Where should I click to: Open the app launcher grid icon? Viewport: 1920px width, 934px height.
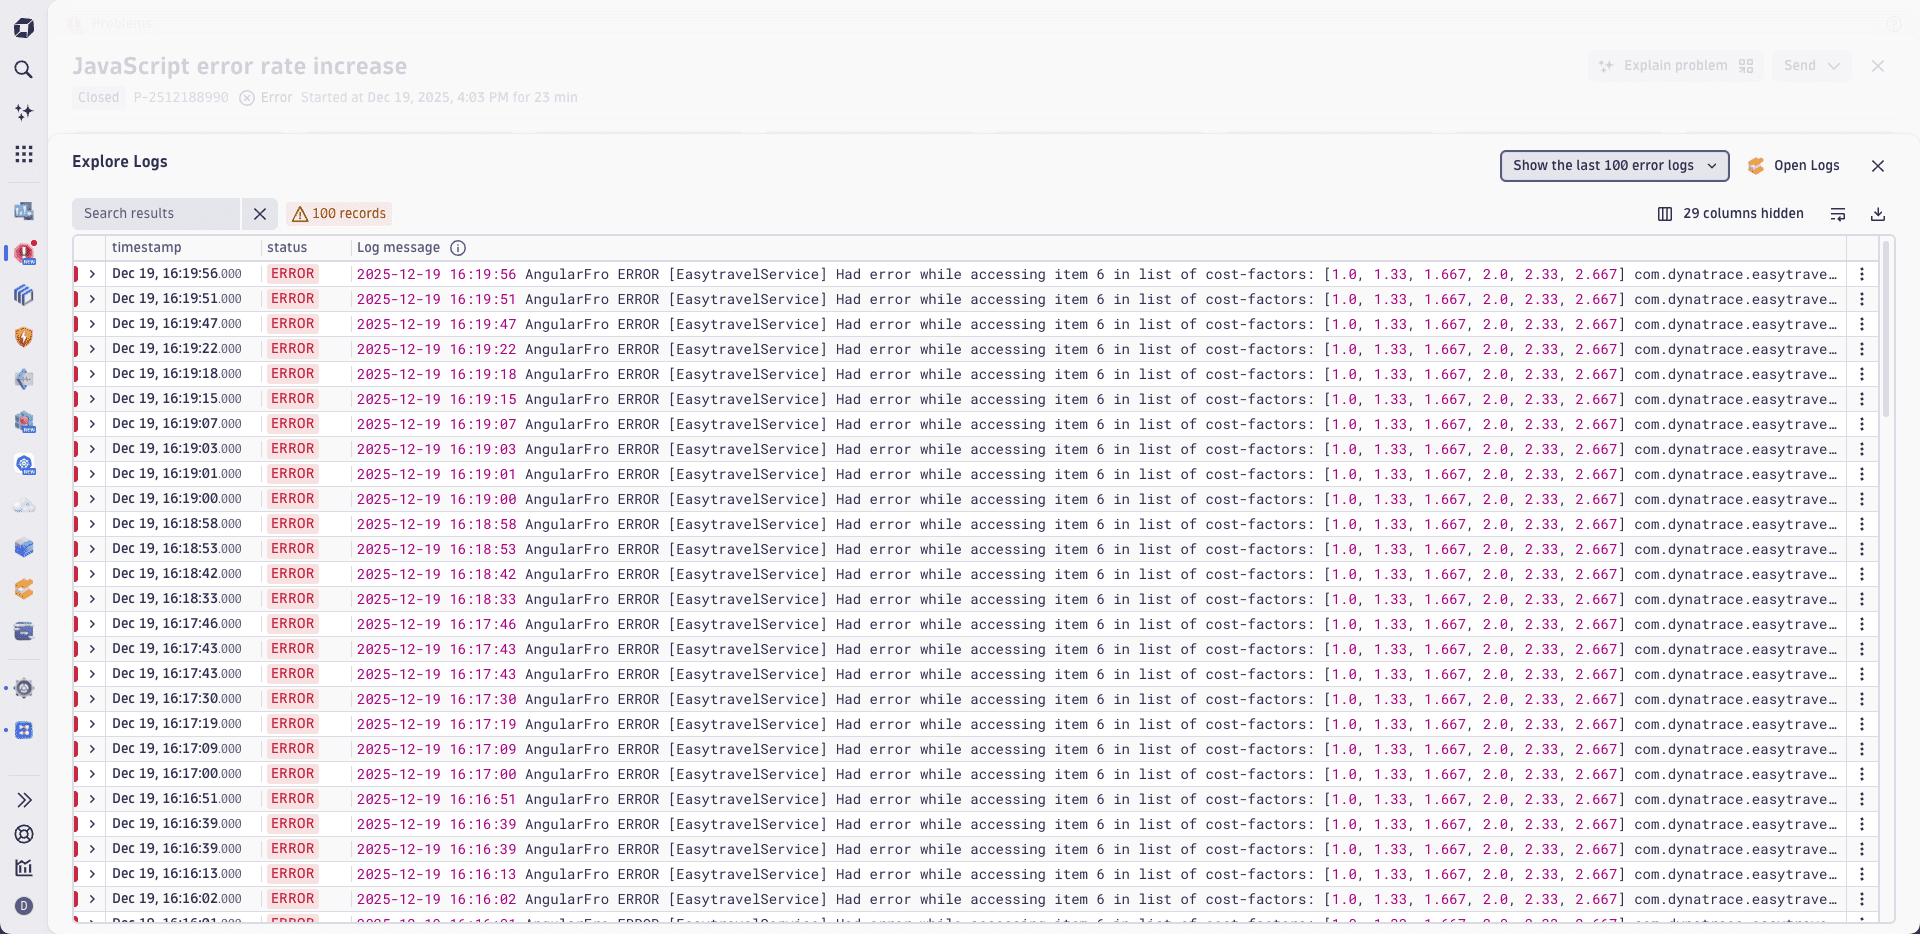click(x=24, y=154)
